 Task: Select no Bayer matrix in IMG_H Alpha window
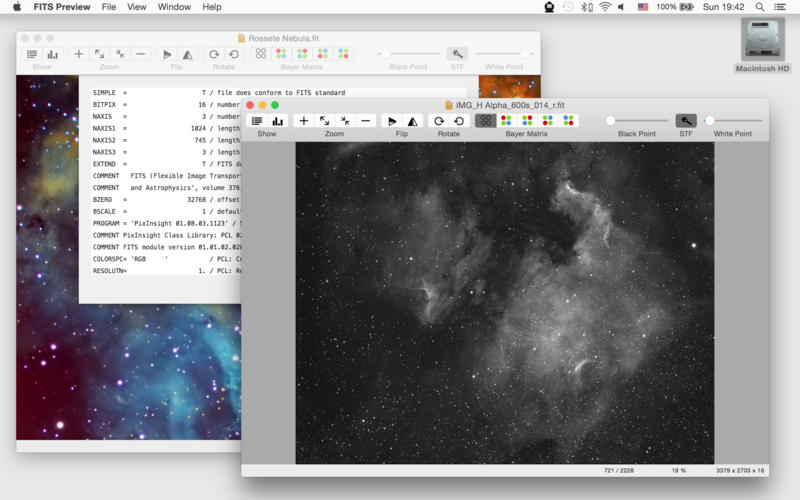pyautogui.click(x=485, y=121)
